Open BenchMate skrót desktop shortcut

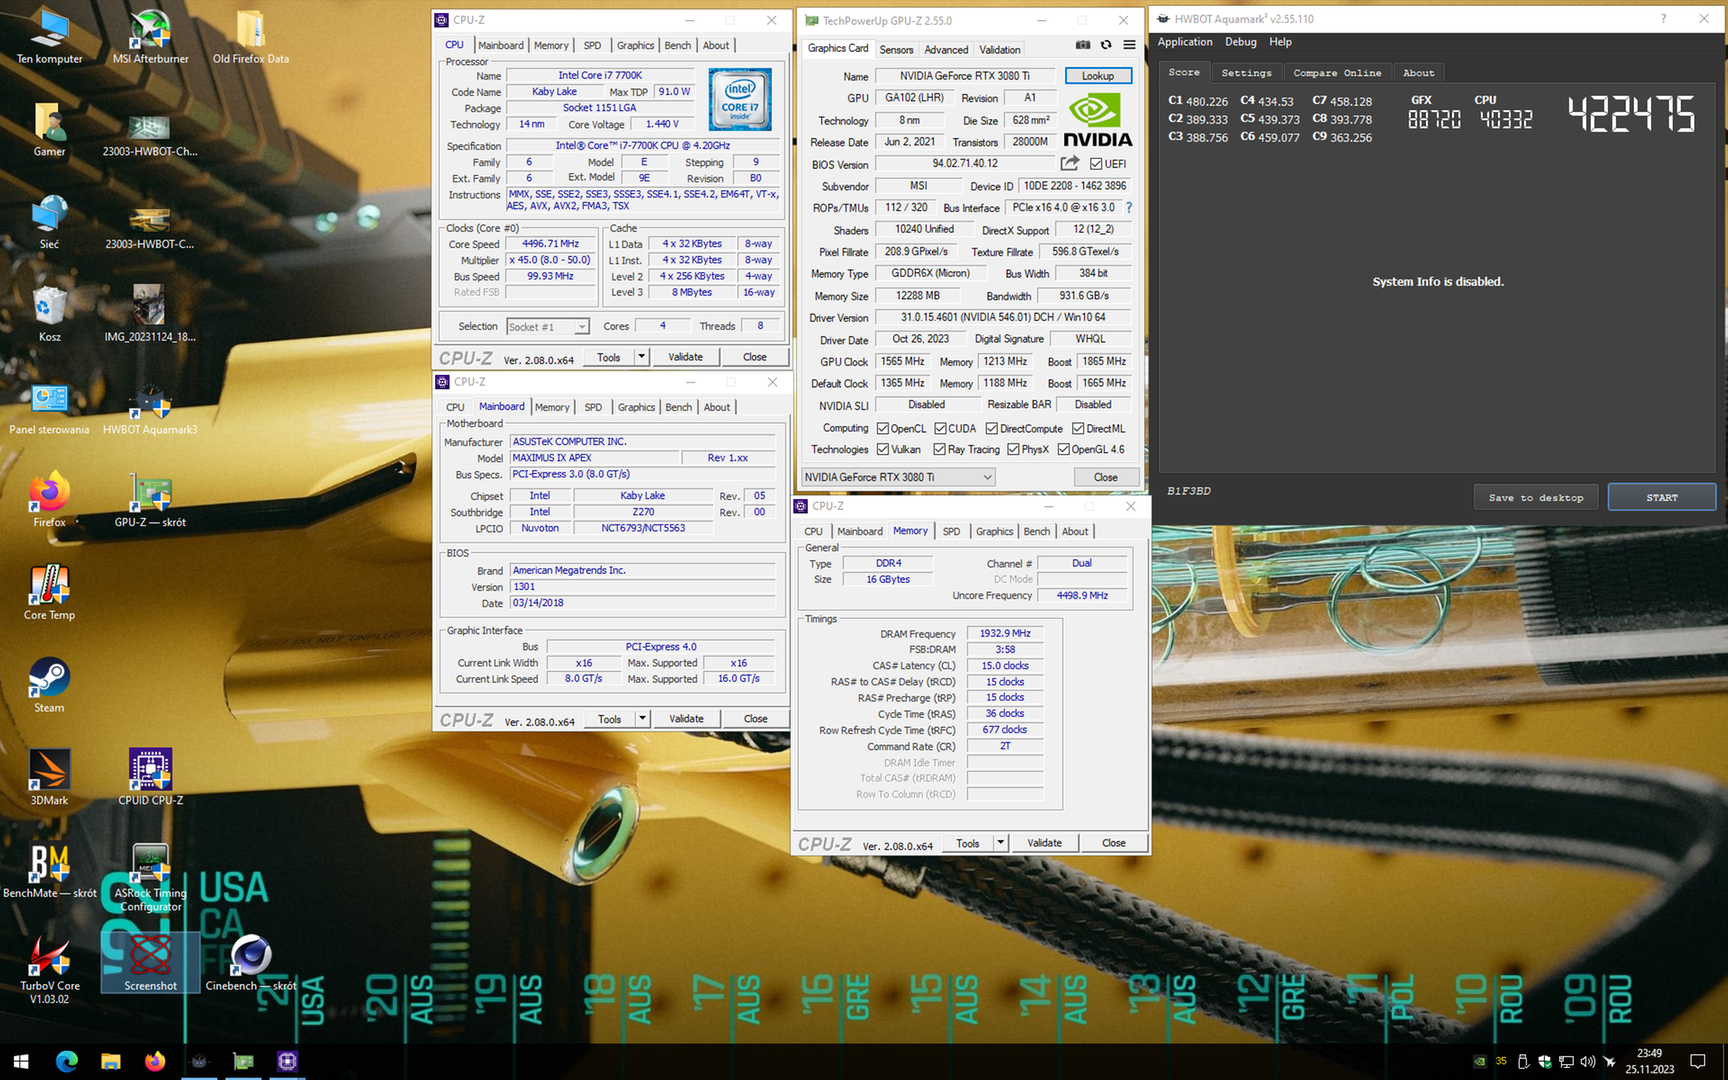49,871
